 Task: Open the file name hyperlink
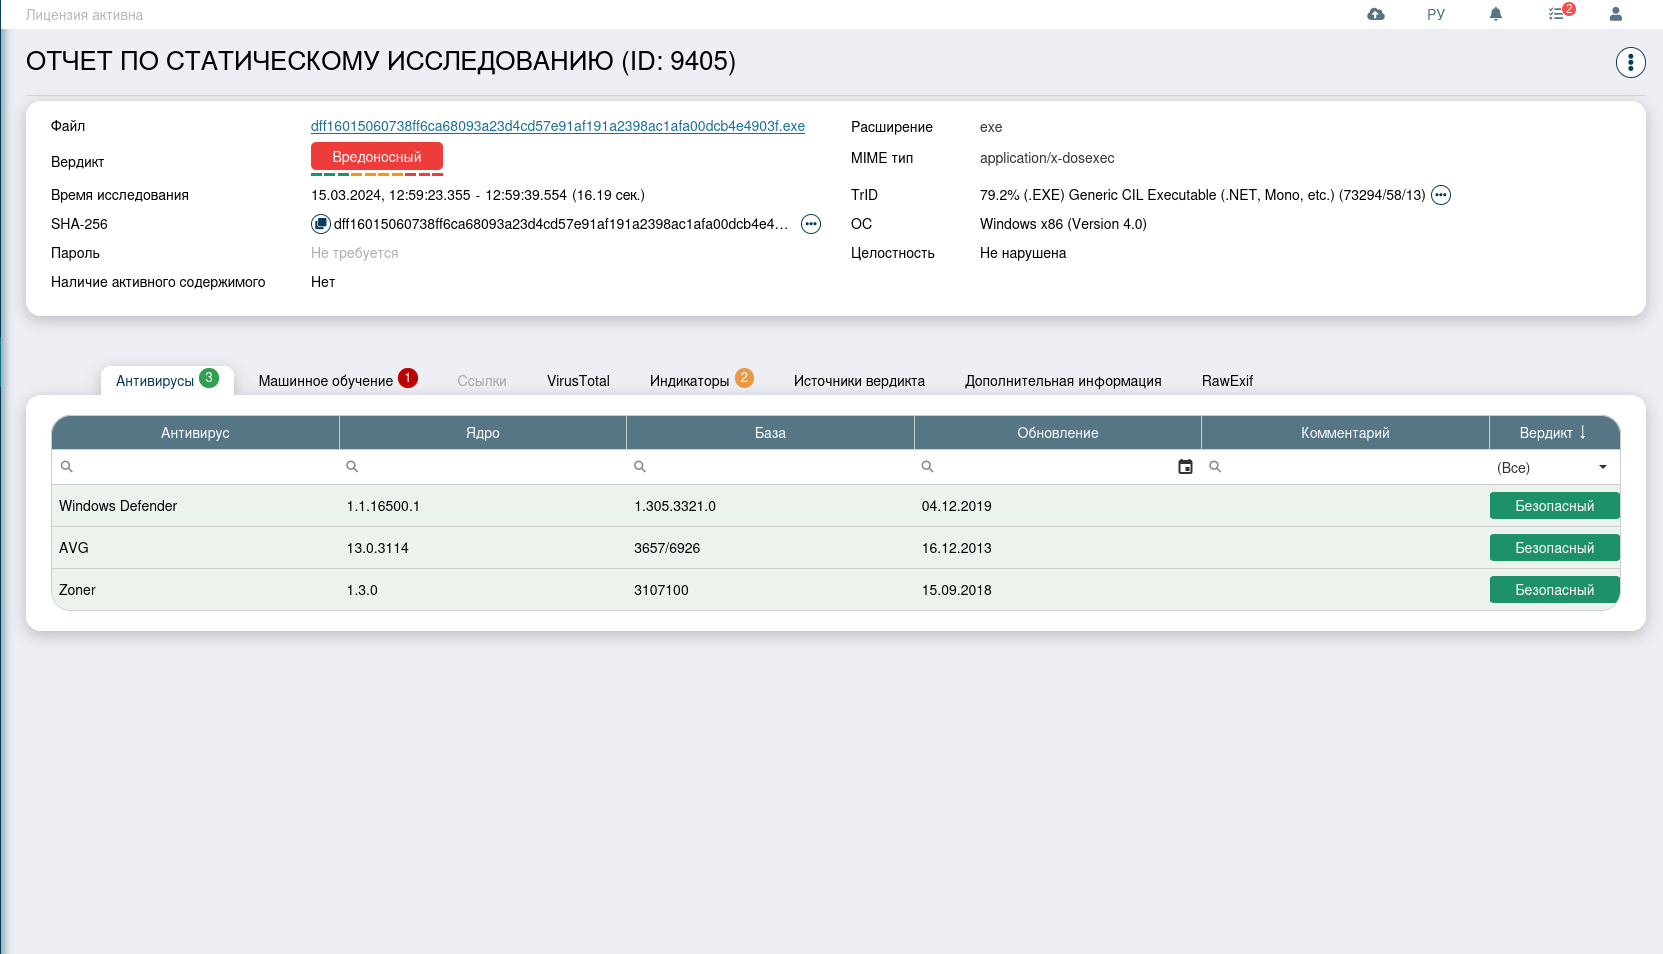click(x=557, y=126)
